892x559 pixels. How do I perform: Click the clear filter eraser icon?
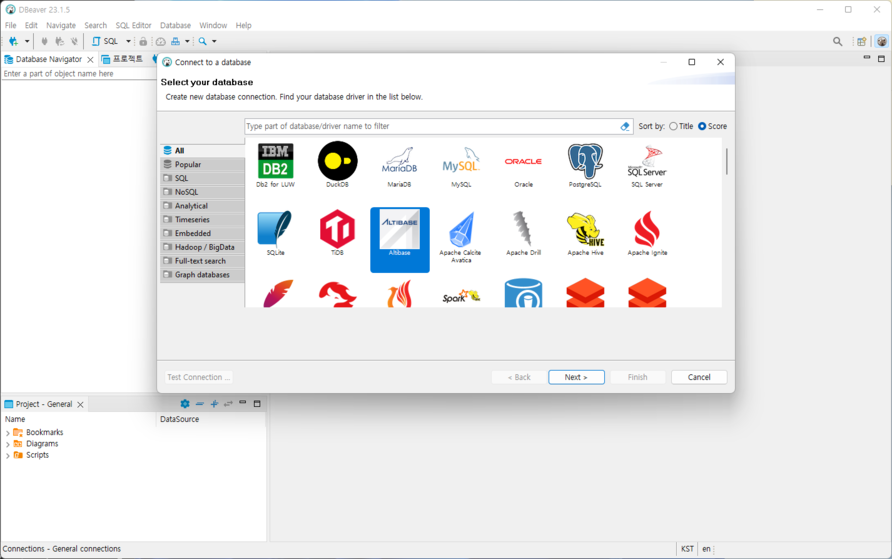[x=625, y=127]
